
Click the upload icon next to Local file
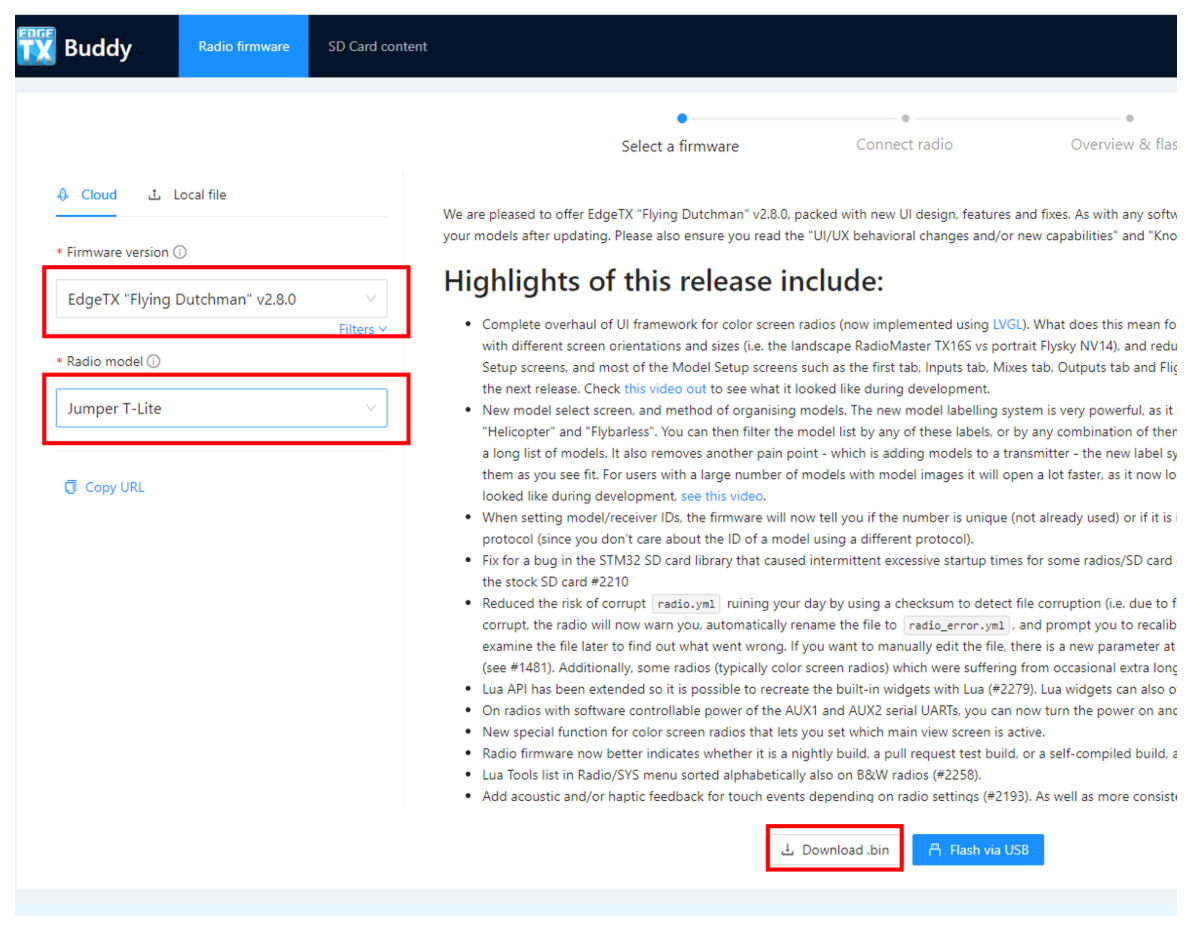tap(154, 195)
